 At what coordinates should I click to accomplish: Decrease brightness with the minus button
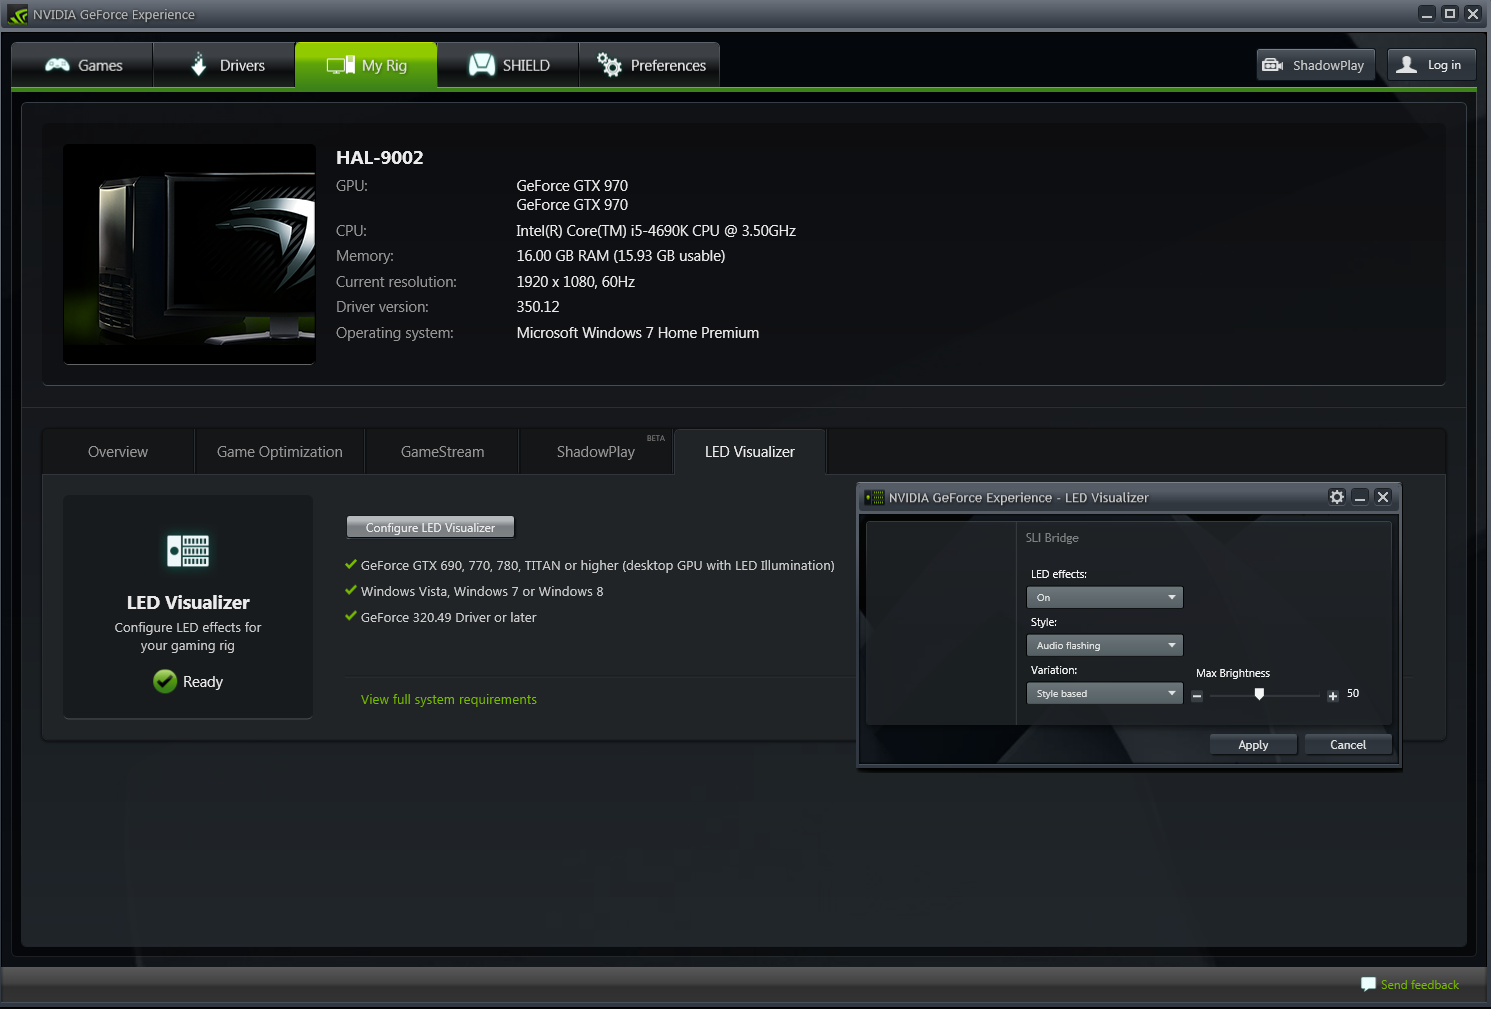[x=1197, y=696]
